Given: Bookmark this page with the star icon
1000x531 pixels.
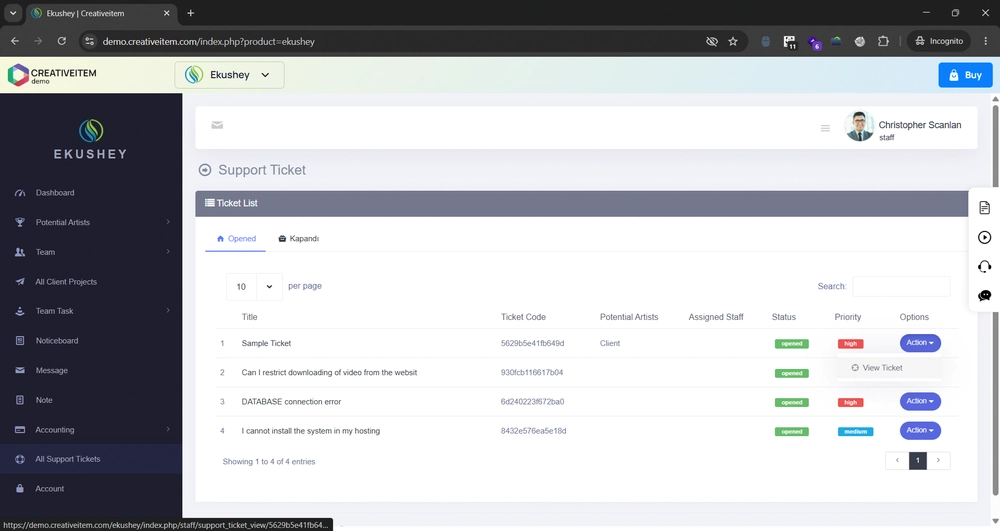Looking at the screenshot, I should coord(733,41).
